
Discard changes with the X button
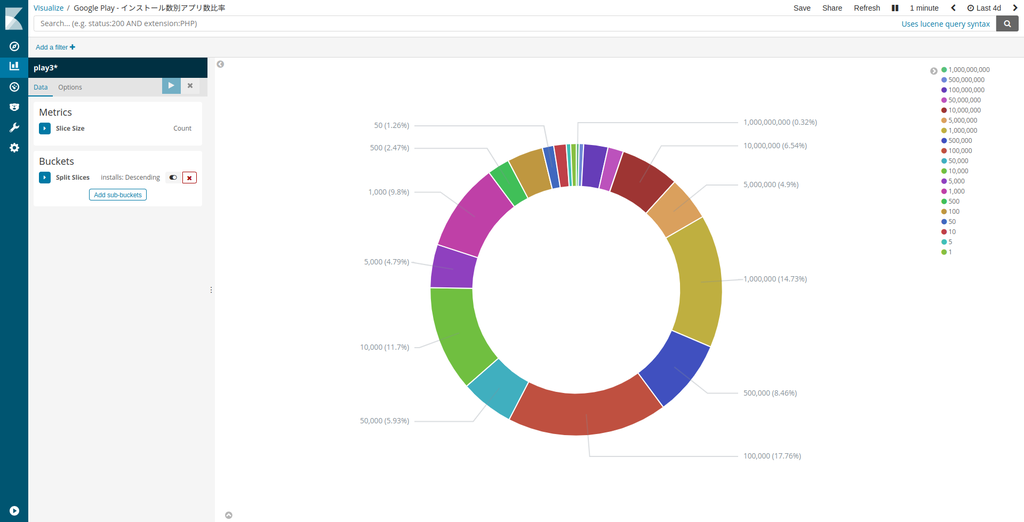[190, 86]
